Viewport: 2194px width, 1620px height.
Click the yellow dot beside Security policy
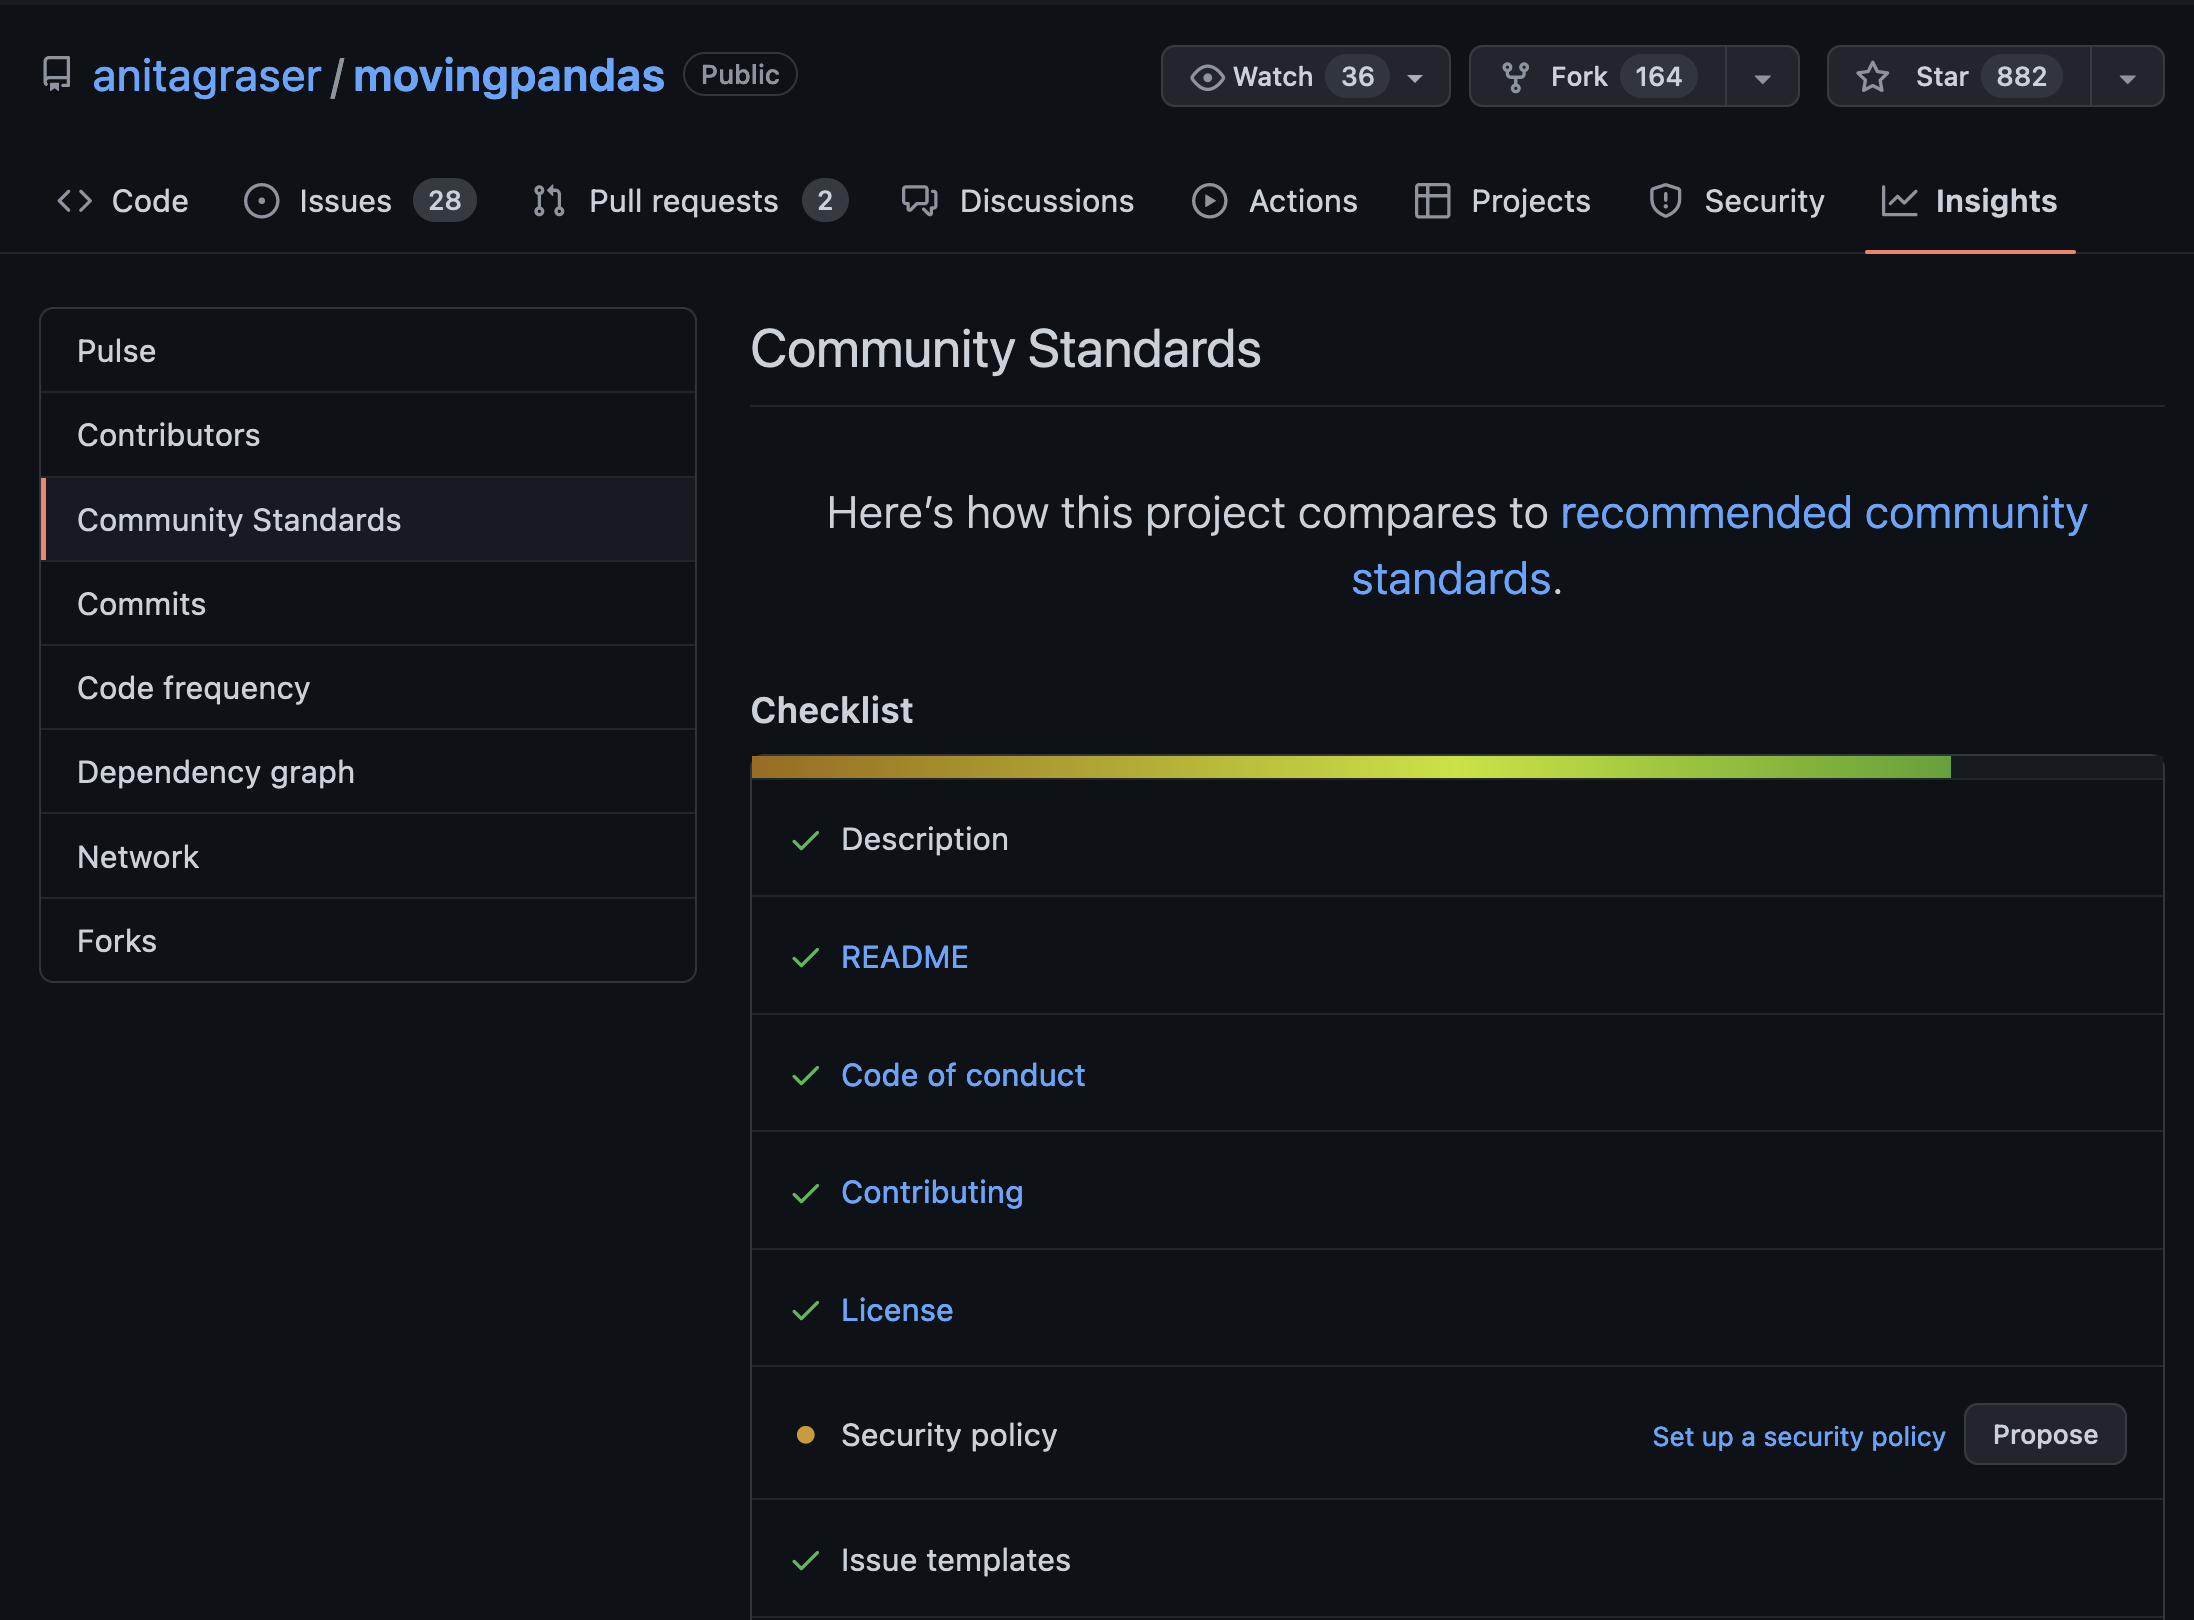[x=805, y=1435]
